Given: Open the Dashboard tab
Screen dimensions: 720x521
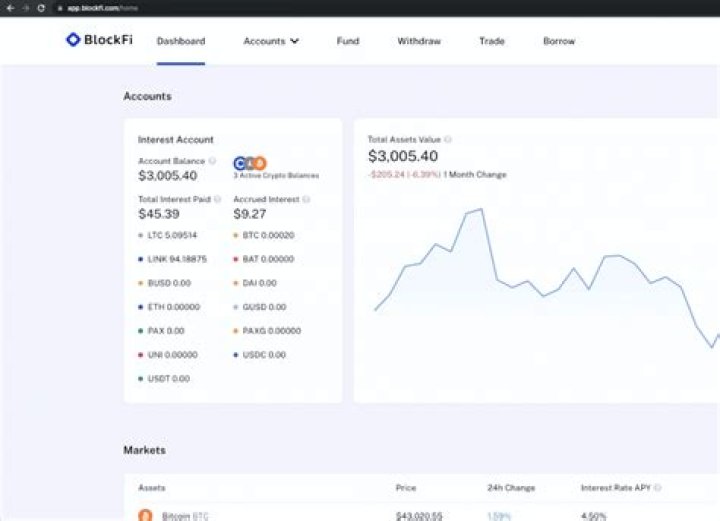Looking at the screenshot, I should point(181,41).
